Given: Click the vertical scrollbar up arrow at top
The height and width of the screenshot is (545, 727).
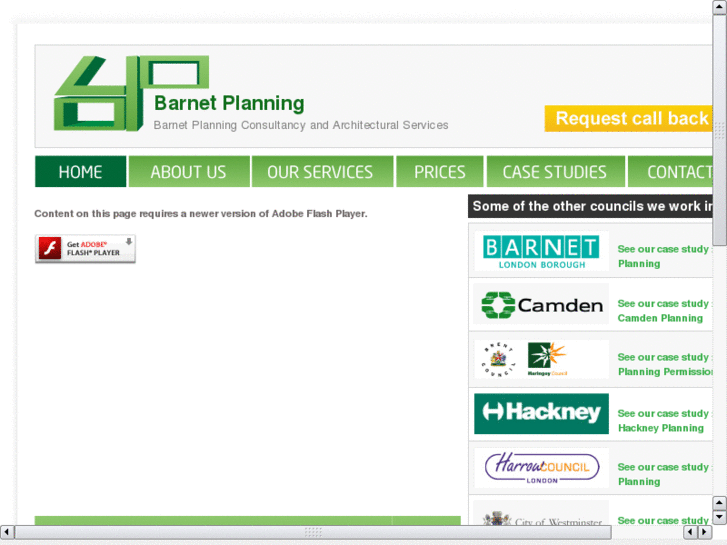Looking at the screenshot, I should coord(720,7).
